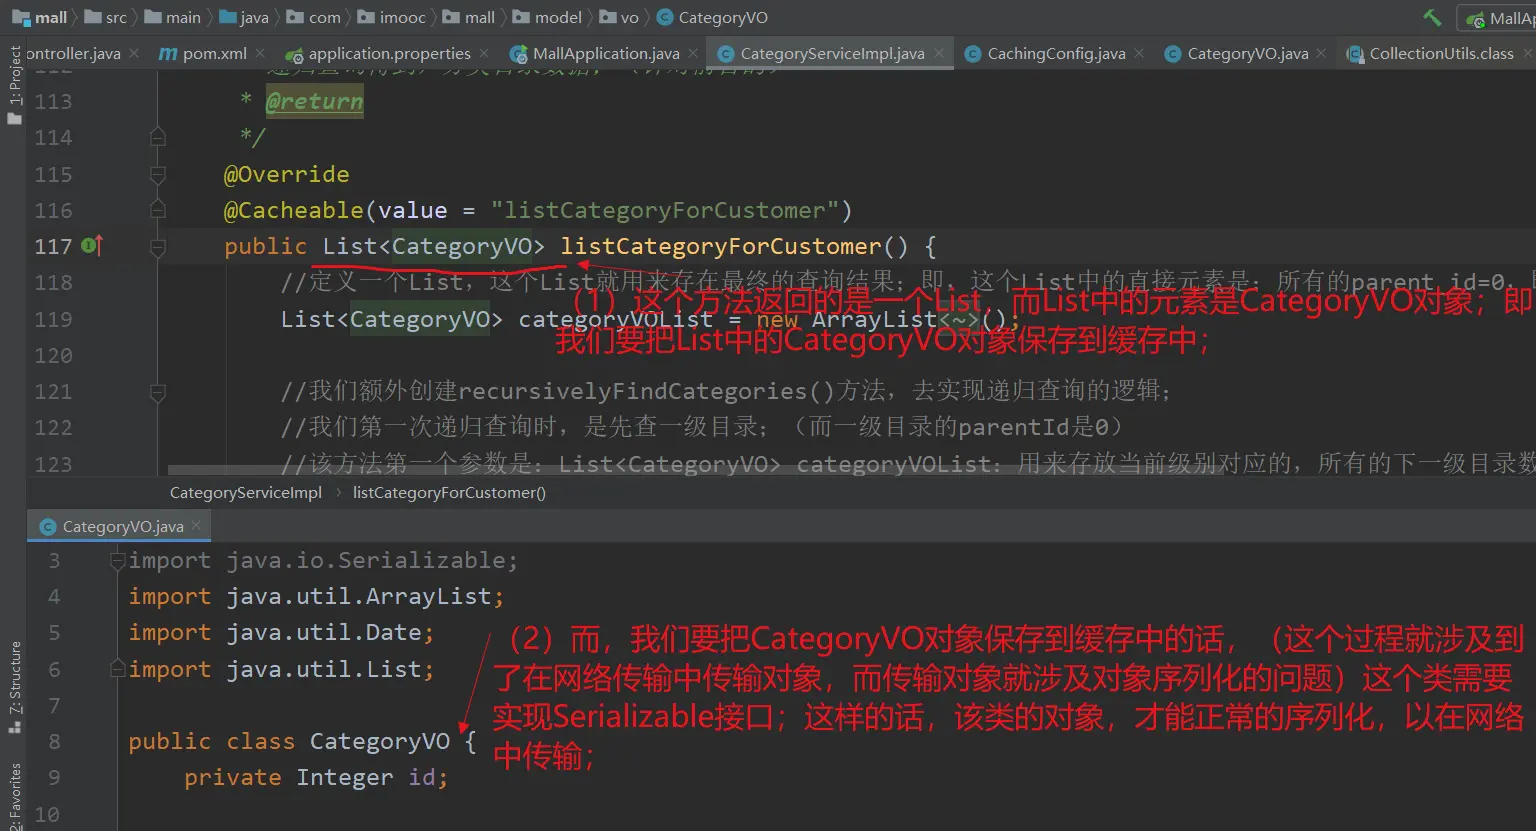
Task: Click the src folder in navigation bar
Action: pyautogui.click(x=106, y=17)
